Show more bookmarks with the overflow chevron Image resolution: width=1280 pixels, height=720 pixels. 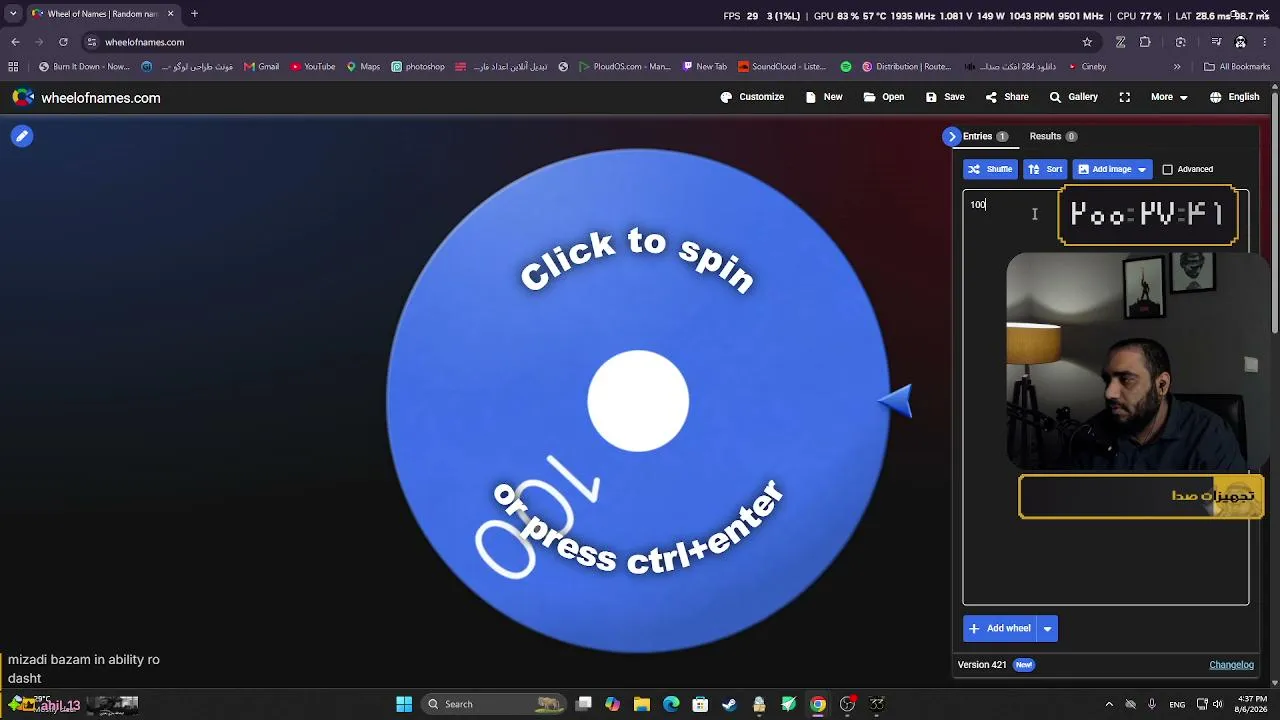pos(1177,67)
